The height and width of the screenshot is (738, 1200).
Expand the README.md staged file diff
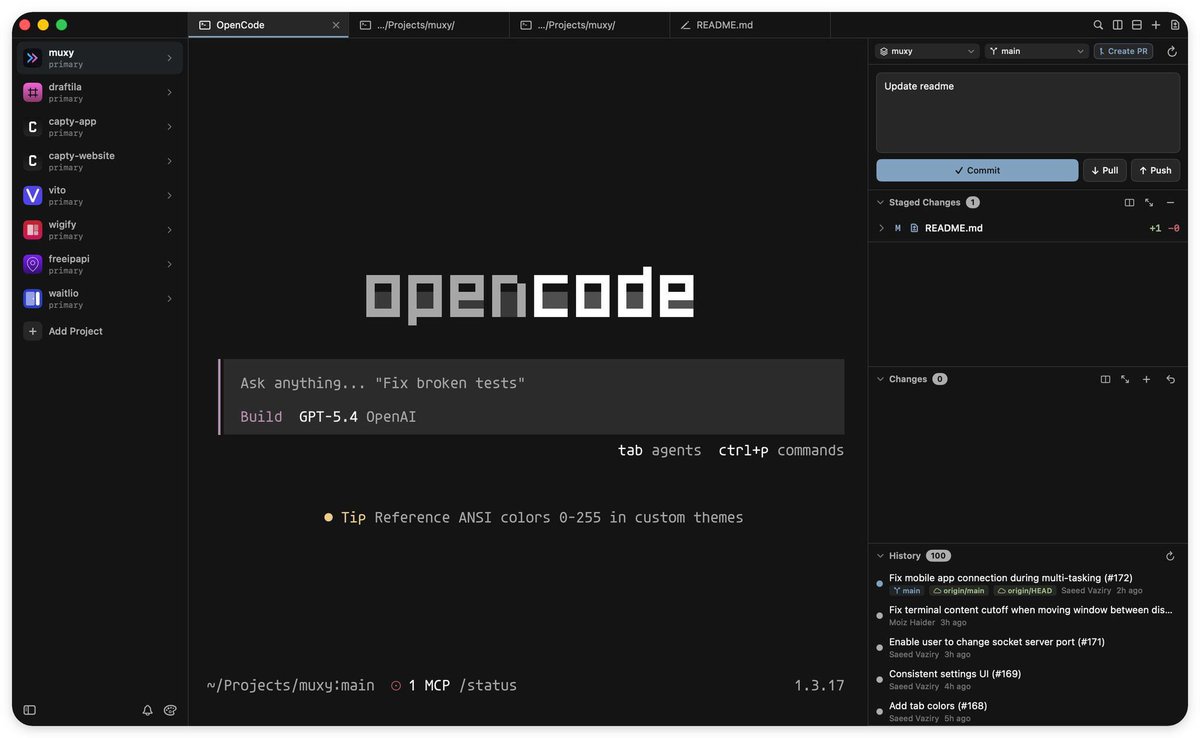[881, 228]
